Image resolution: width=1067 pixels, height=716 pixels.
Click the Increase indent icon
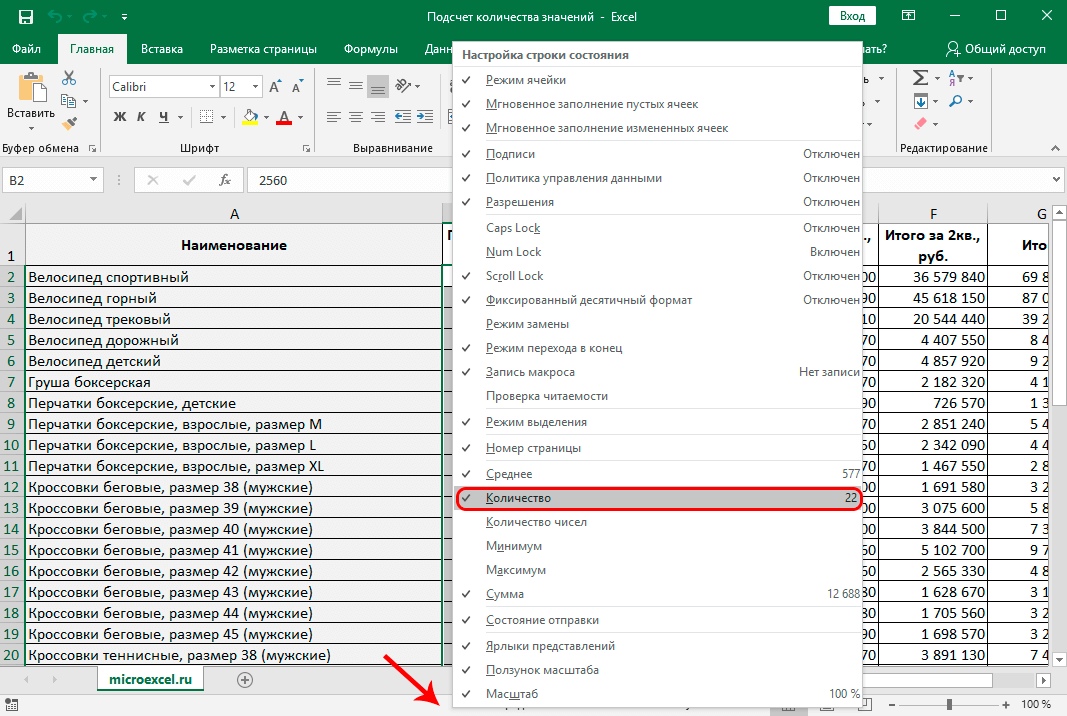point(425,117)
